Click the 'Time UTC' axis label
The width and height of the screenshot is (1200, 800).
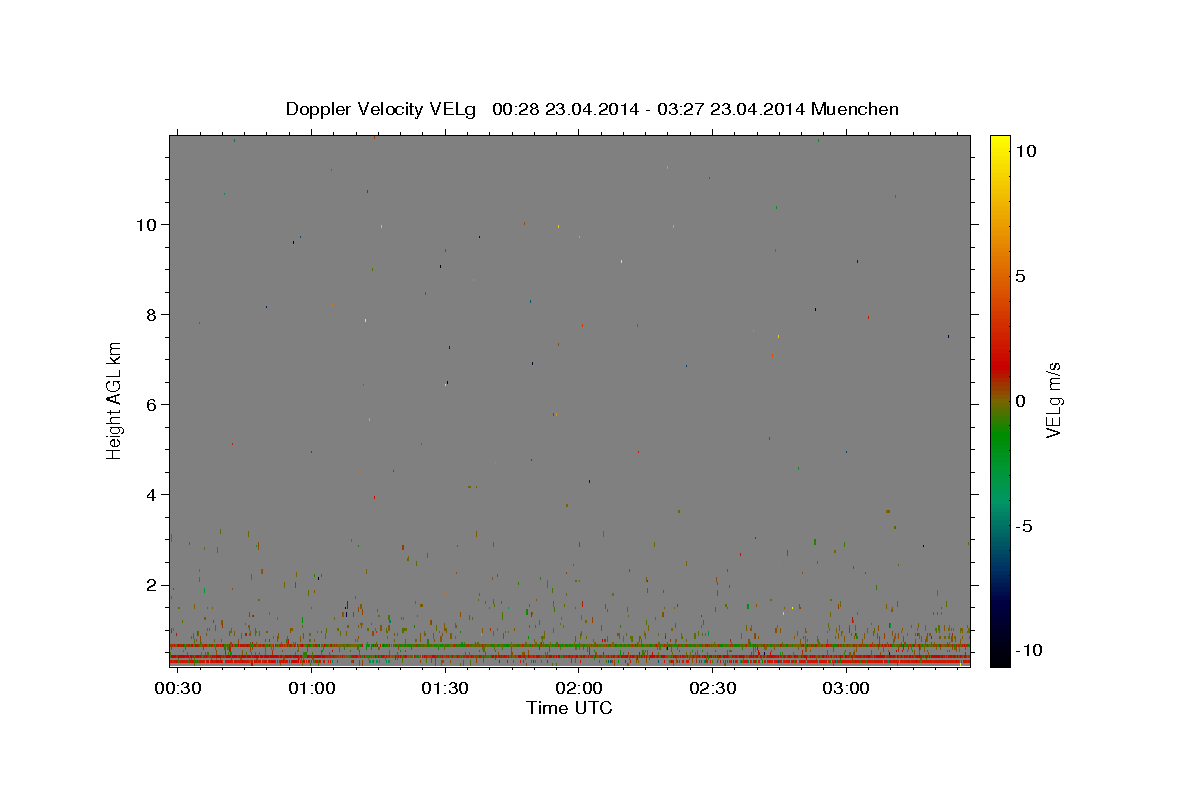570,708
